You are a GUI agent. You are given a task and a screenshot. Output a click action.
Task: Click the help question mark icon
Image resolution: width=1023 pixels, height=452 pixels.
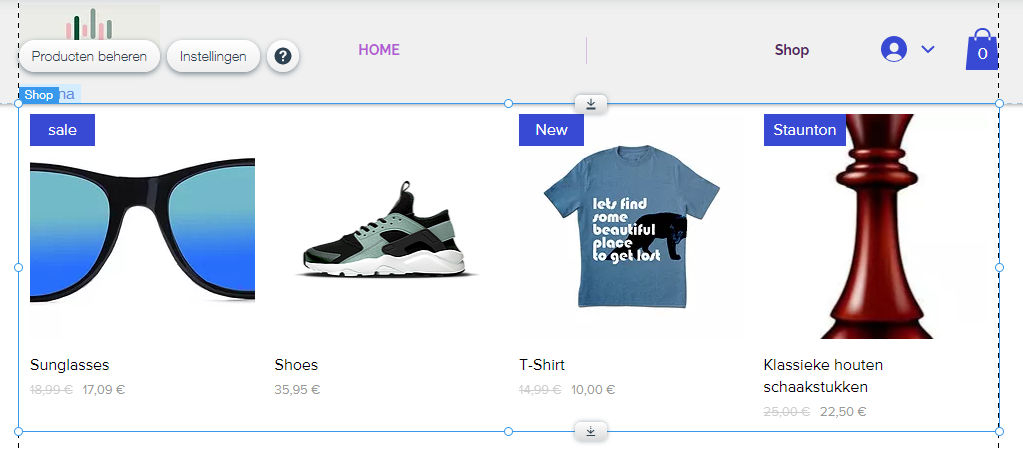(x=282, y=57)
